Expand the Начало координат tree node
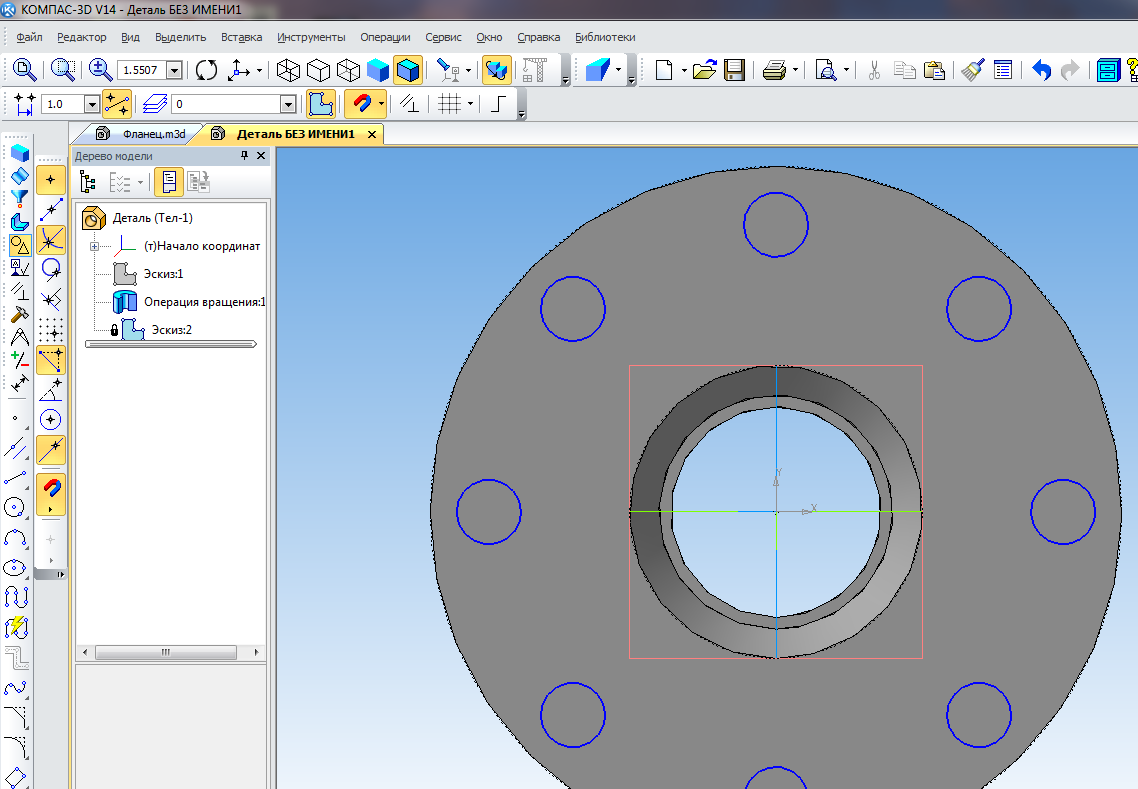Viewport: 1138px width, 789px height. coord(94,247)
